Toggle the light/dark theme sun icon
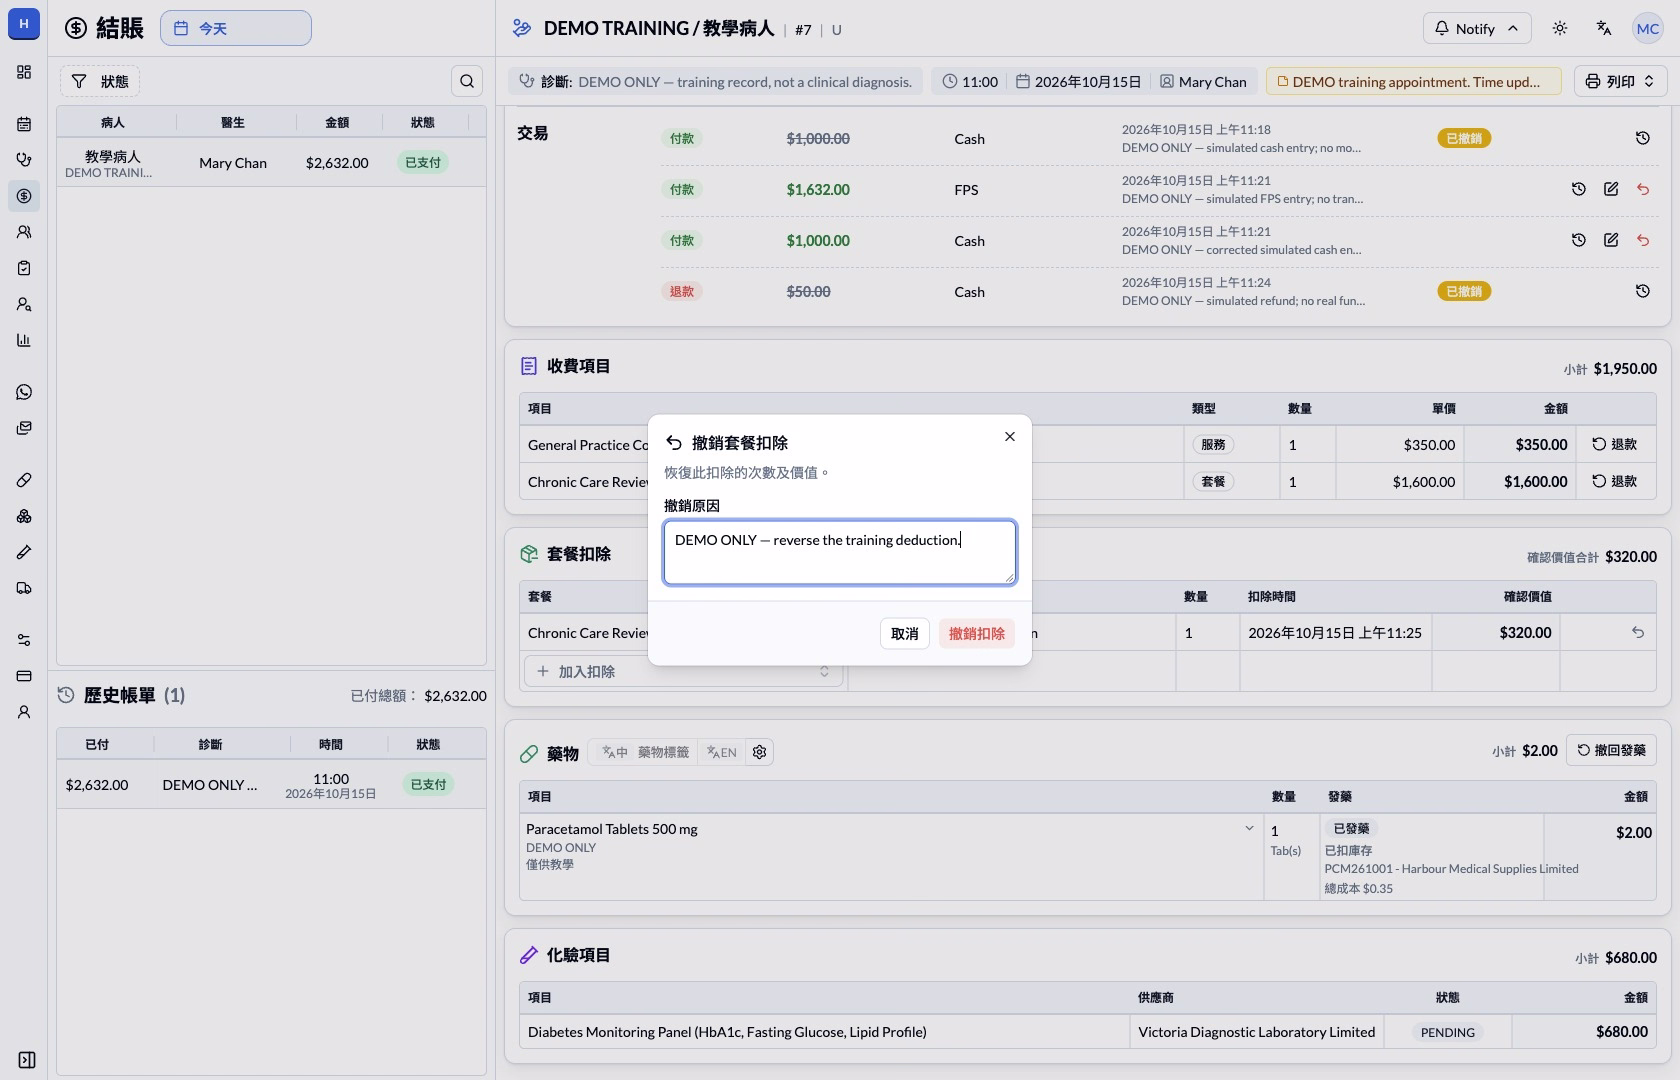This screenshot has width=1680, height=1080. point(1560,28)
